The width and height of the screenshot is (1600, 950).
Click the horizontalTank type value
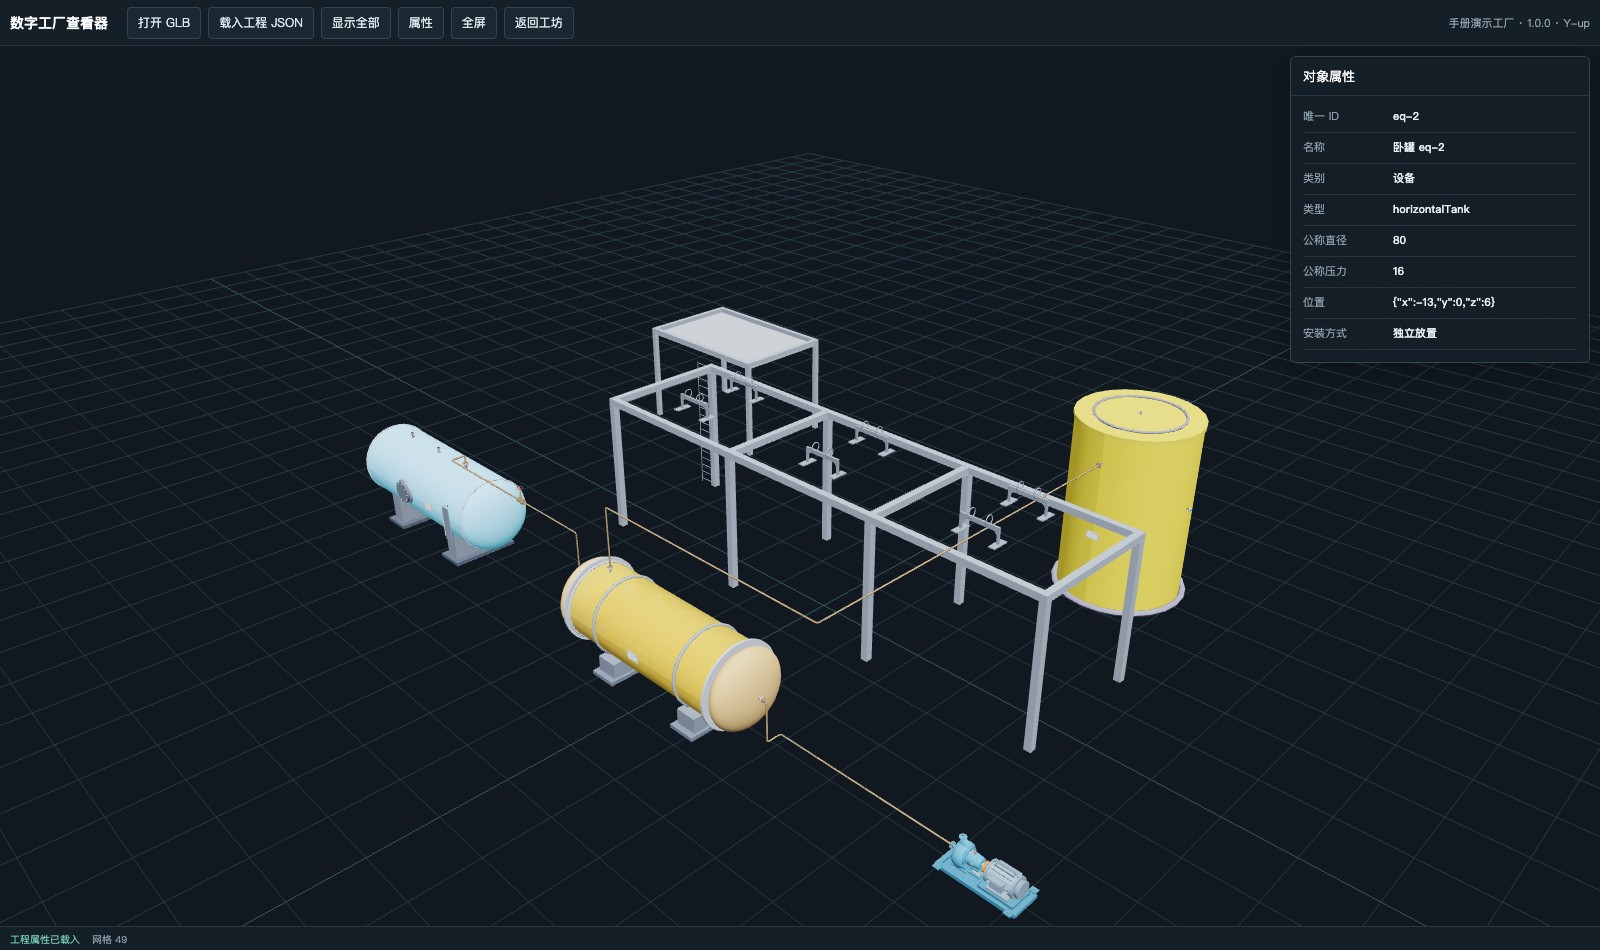click(1431, 210)
